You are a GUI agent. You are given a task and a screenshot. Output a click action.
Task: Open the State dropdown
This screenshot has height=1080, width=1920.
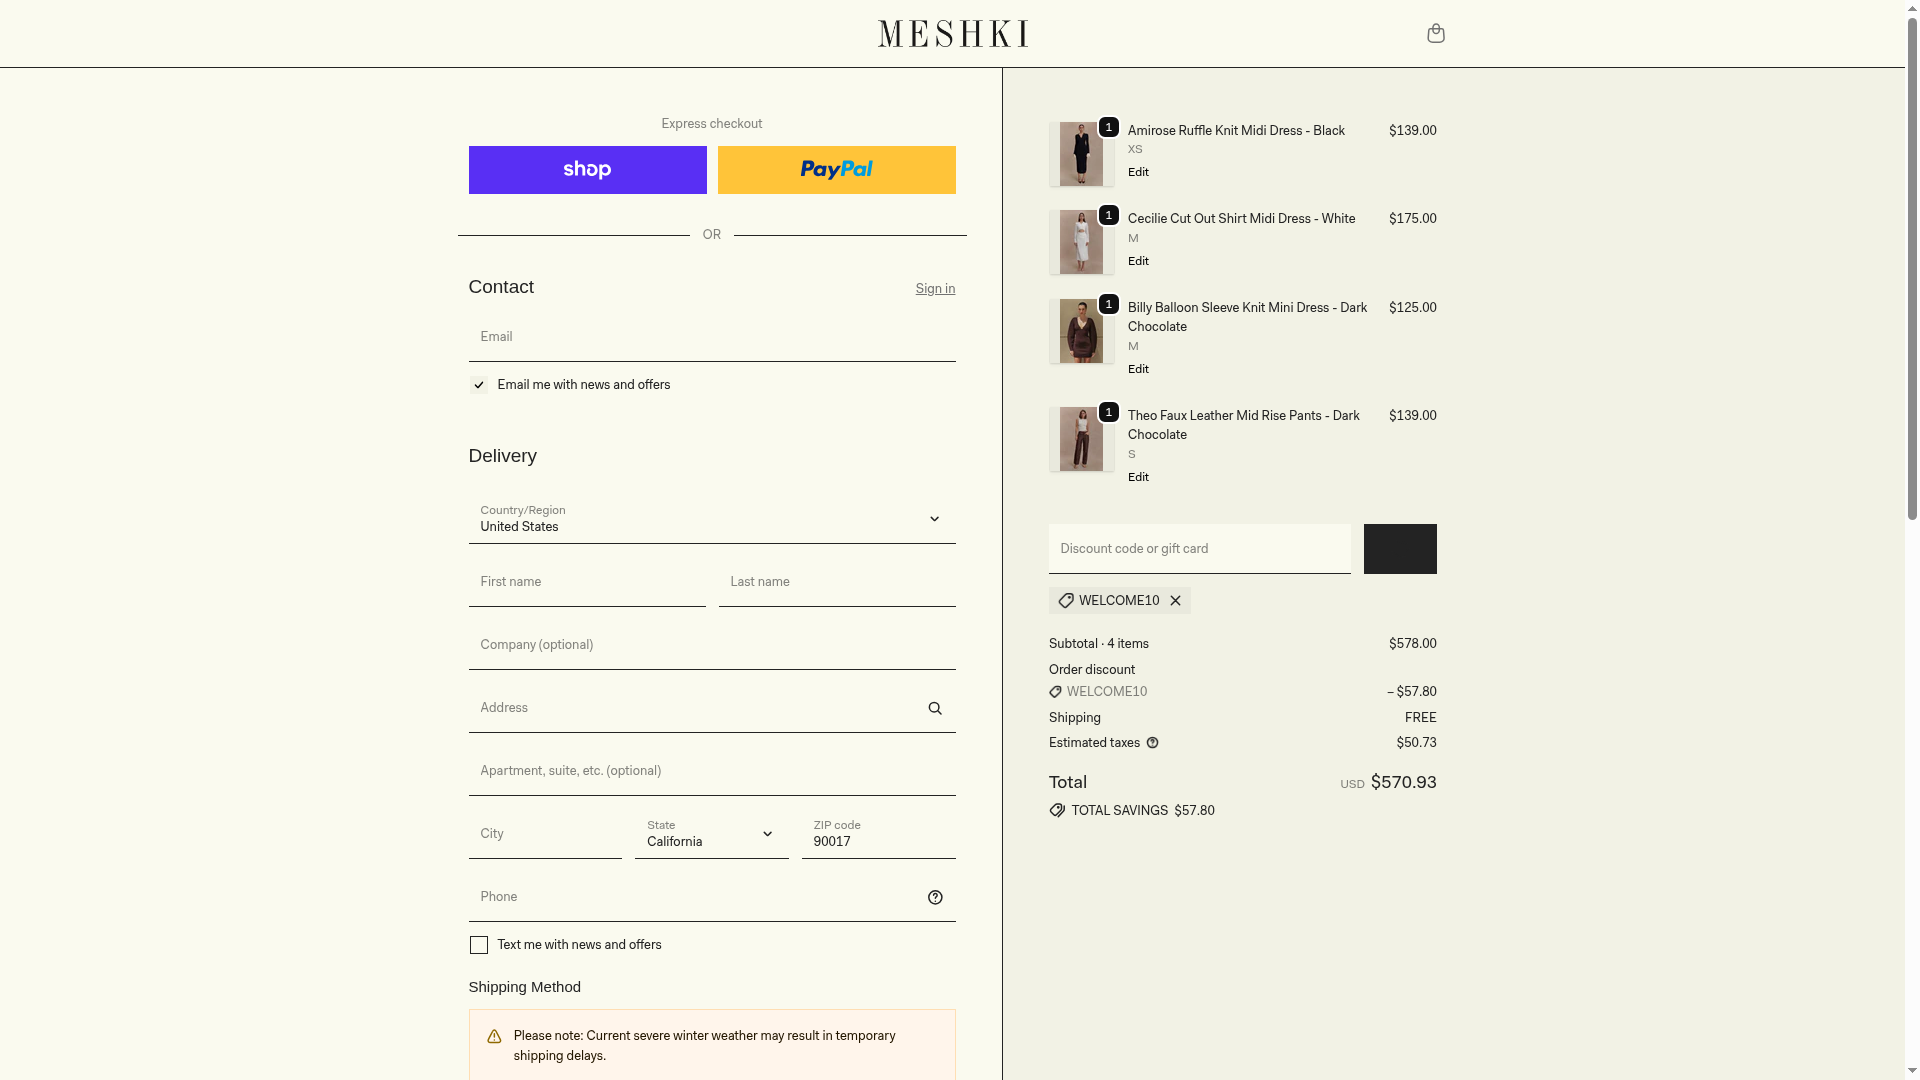point(711,834)
